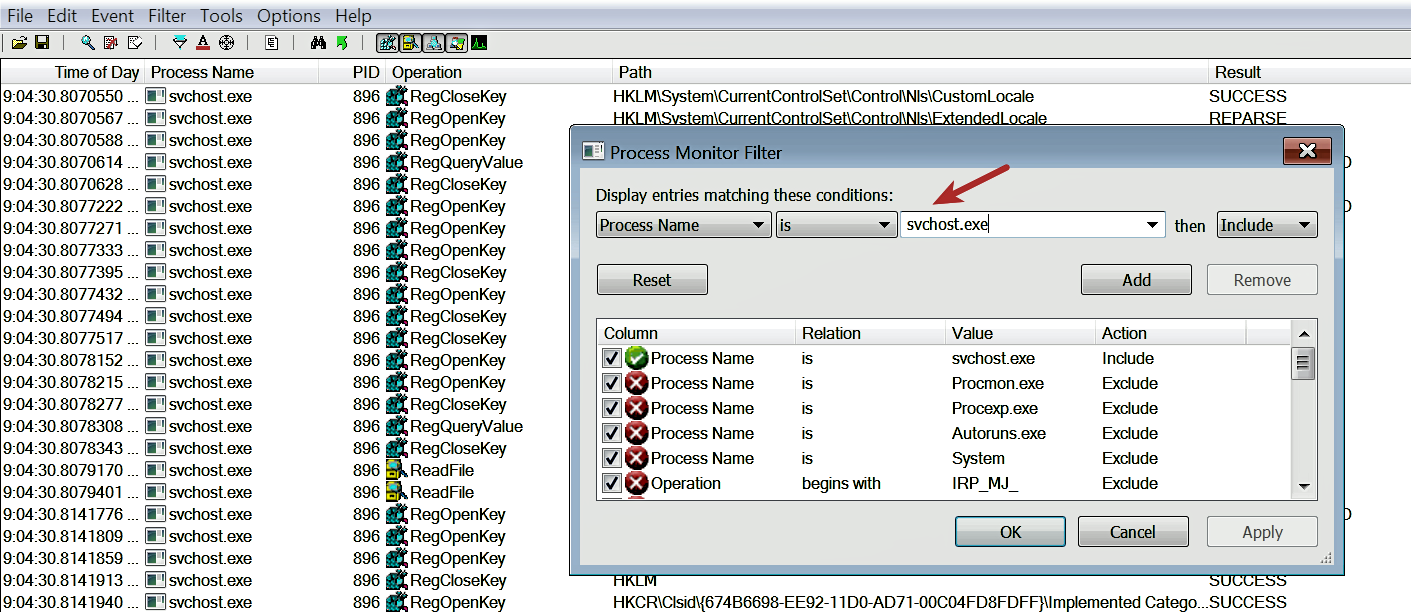The width and height of the screenshot is (1411, 612).
Task: Open the Options menu
Action: (289, 16)
